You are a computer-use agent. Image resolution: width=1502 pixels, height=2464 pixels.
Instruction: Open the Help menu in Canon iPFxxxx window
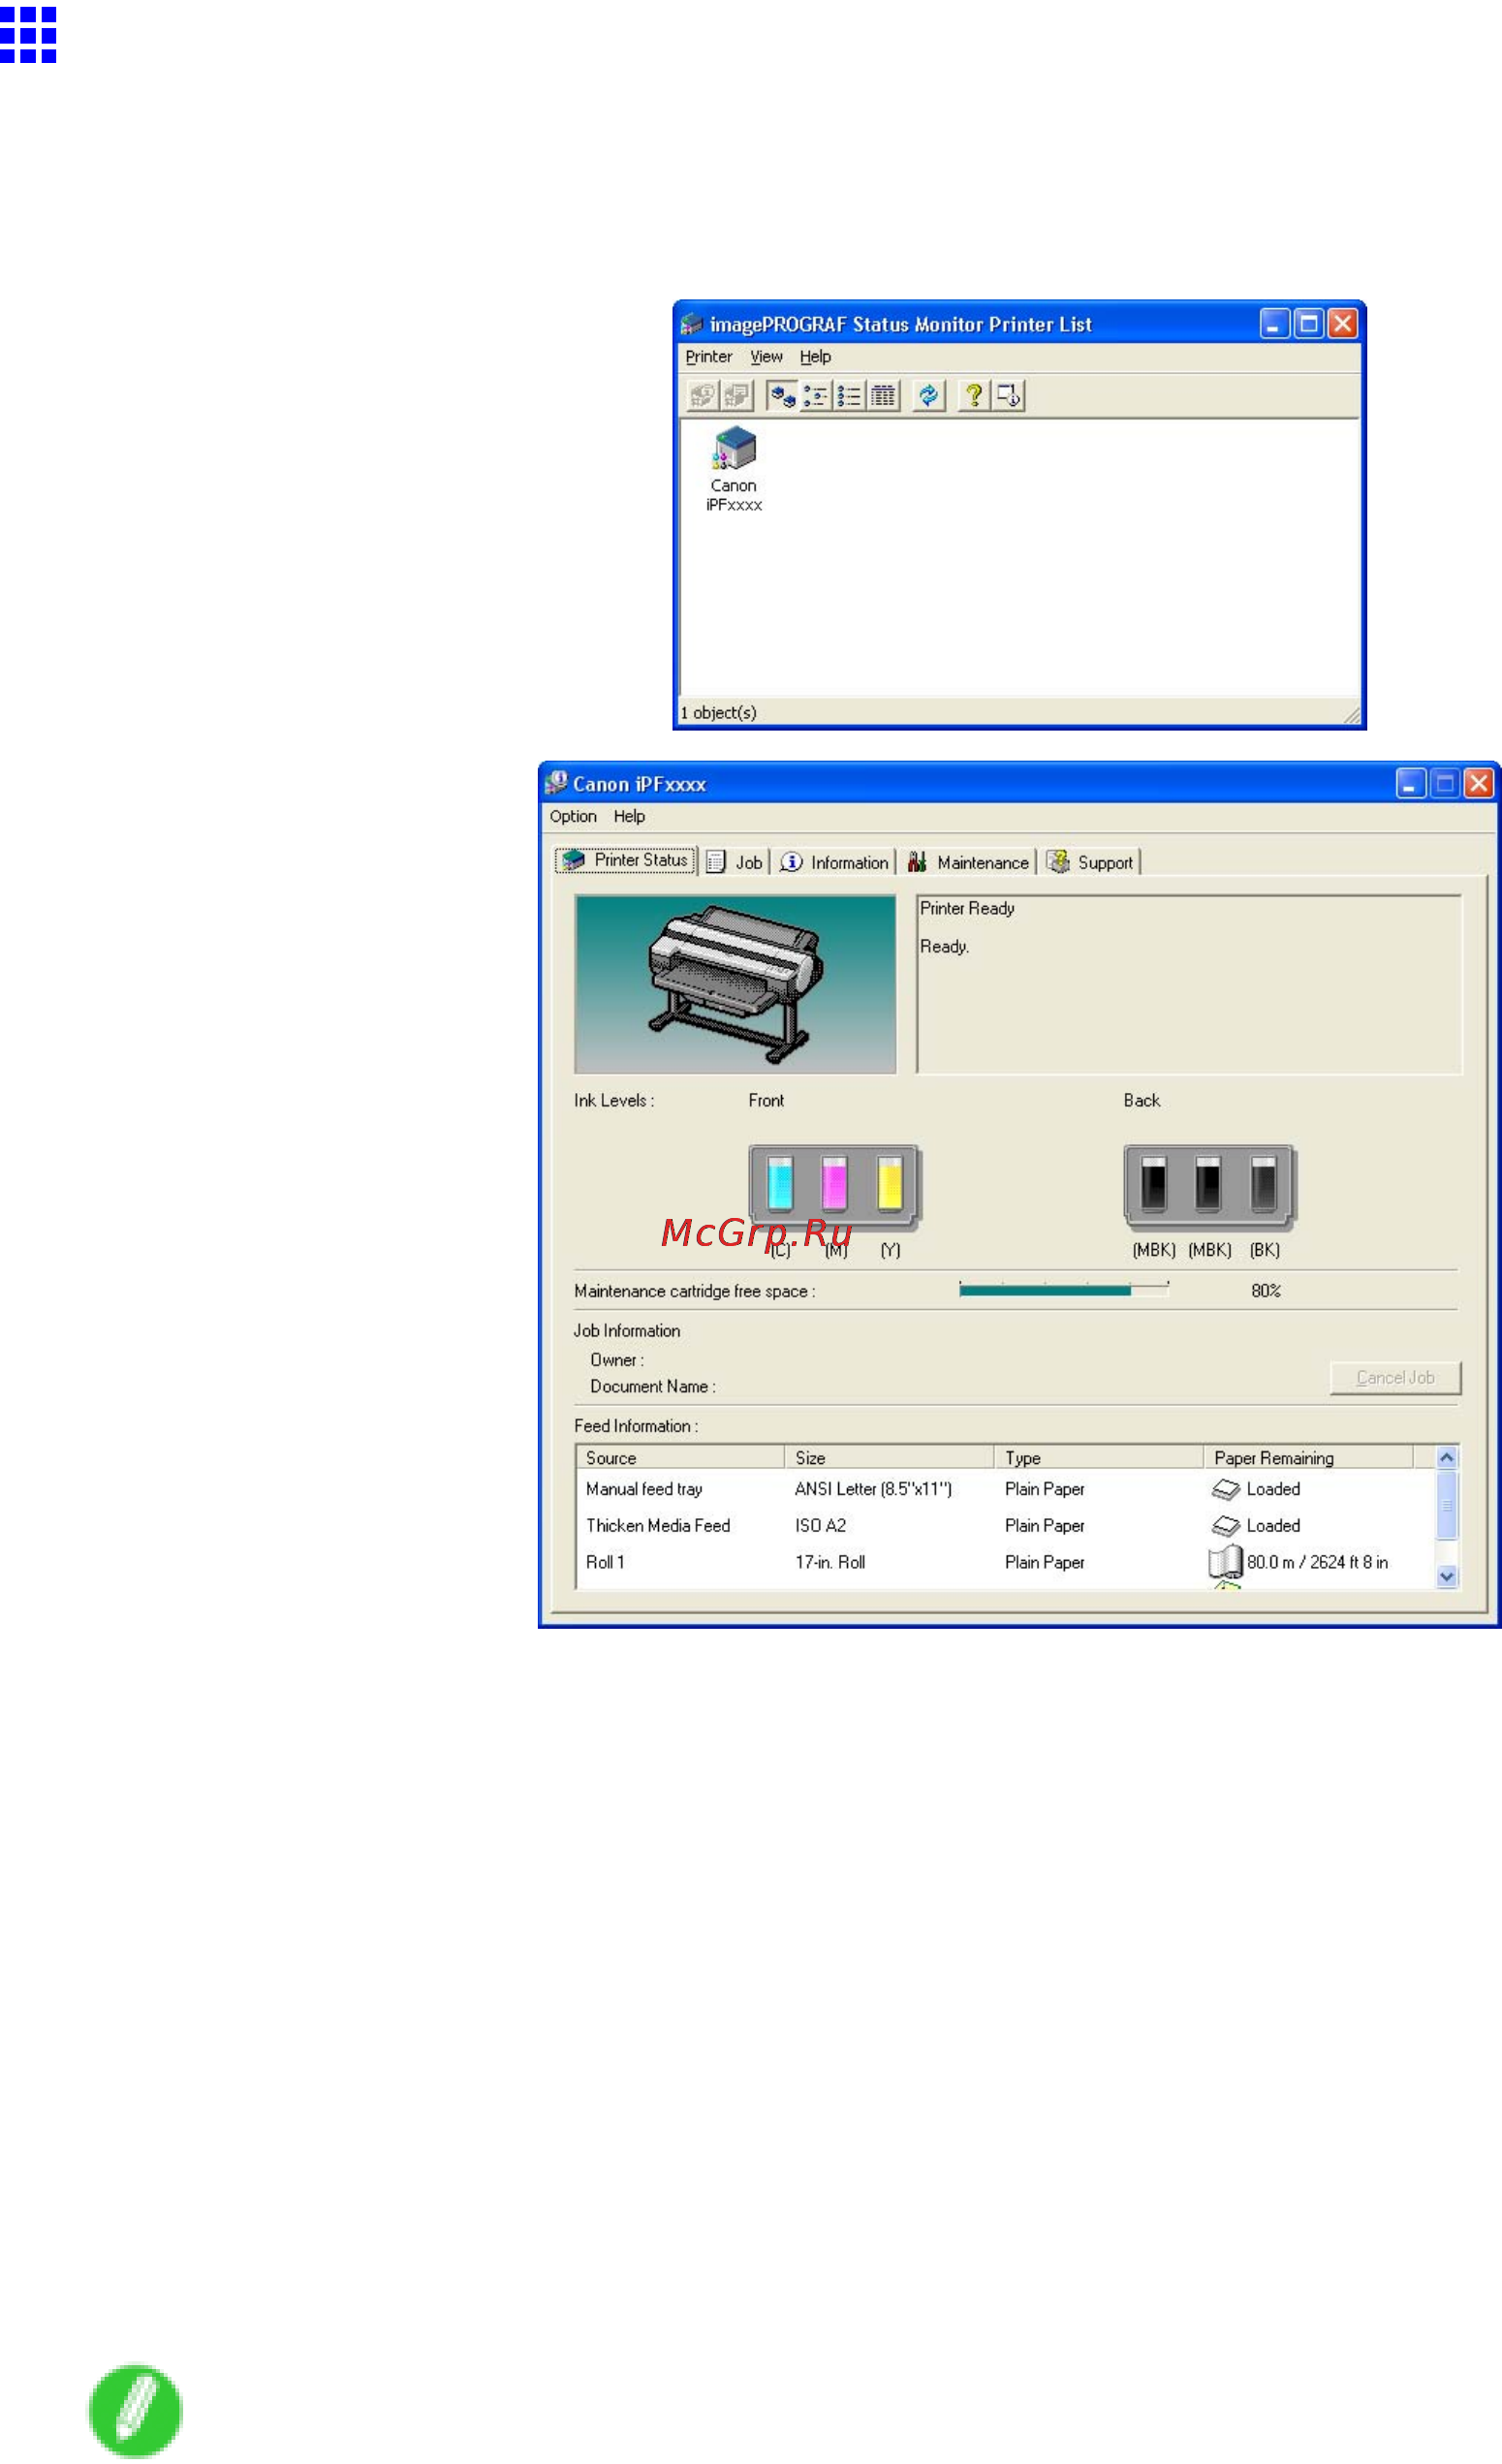(629, 817)
